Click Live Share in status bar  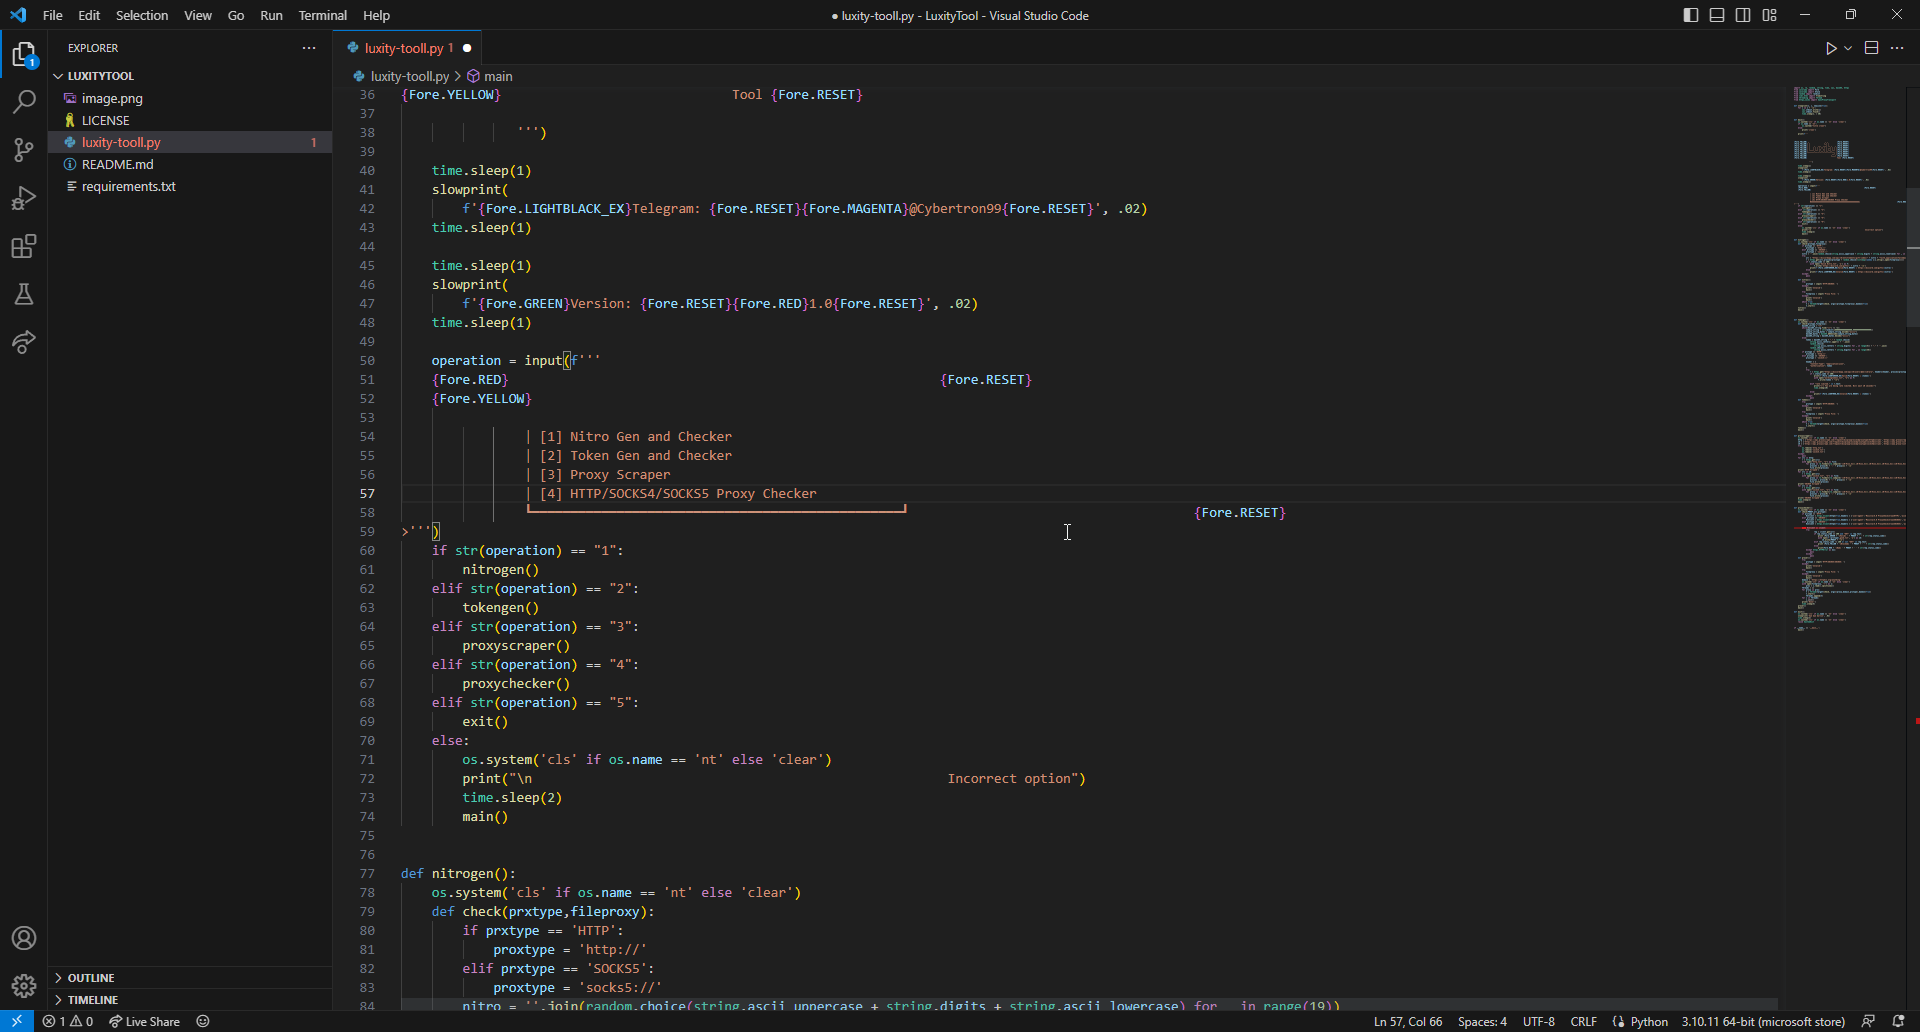145,1021
